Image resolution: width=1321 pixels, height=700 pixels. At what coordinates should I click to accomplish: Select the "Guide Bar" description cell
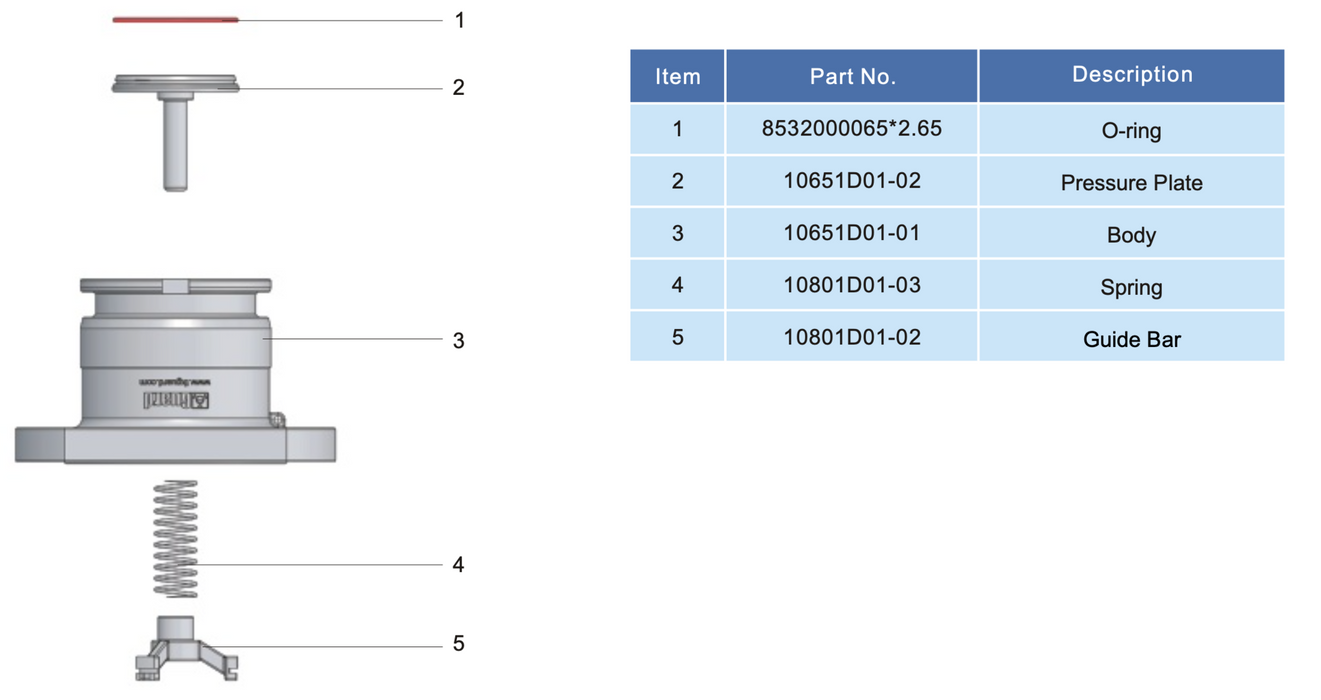pos(1131,339)
